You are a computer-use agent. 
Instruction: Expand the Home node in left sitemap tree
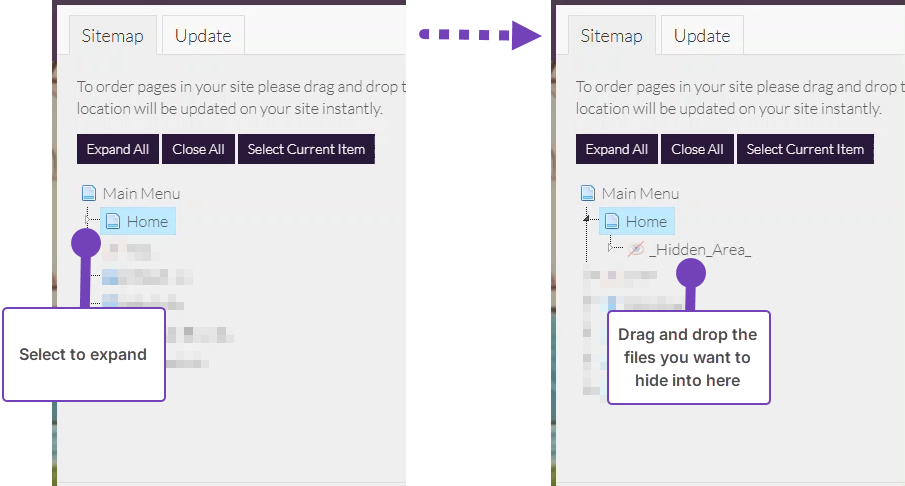pyautogui.click(x=87, y=221)
